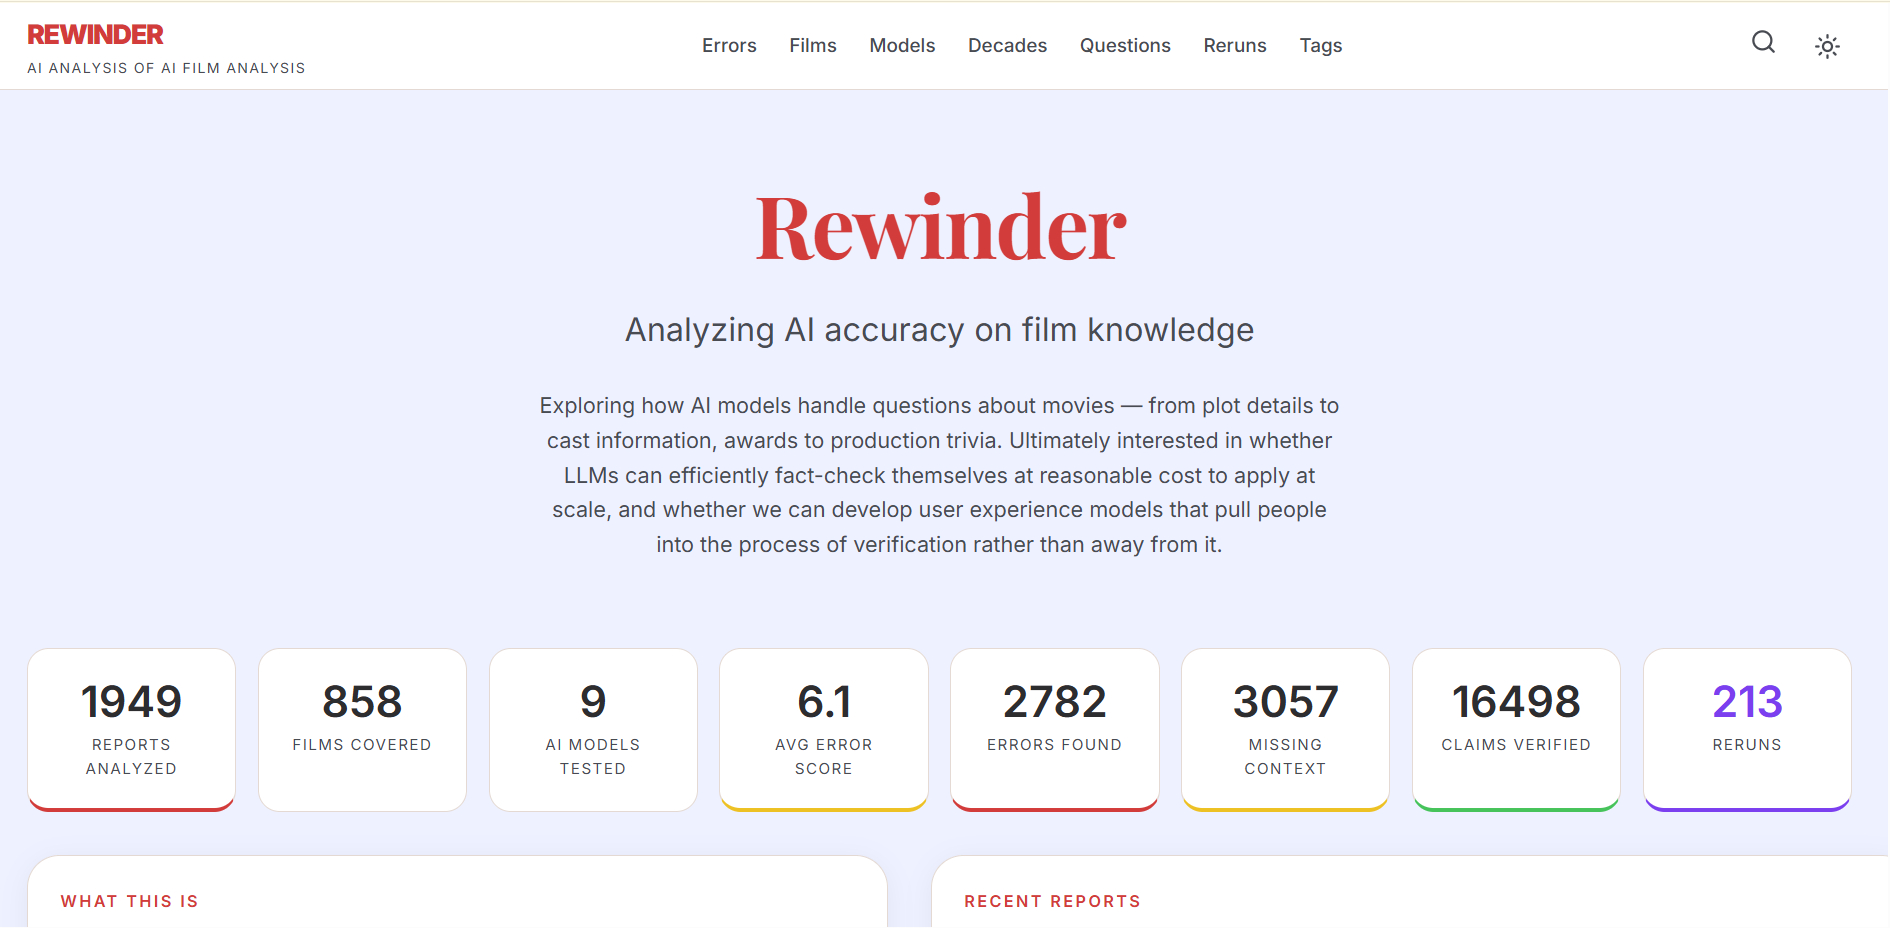Toggle light/dark theme sun icon
The width and height of the screenshot is (1890, 928).
pyautogui.click(x=1827, y=46)
